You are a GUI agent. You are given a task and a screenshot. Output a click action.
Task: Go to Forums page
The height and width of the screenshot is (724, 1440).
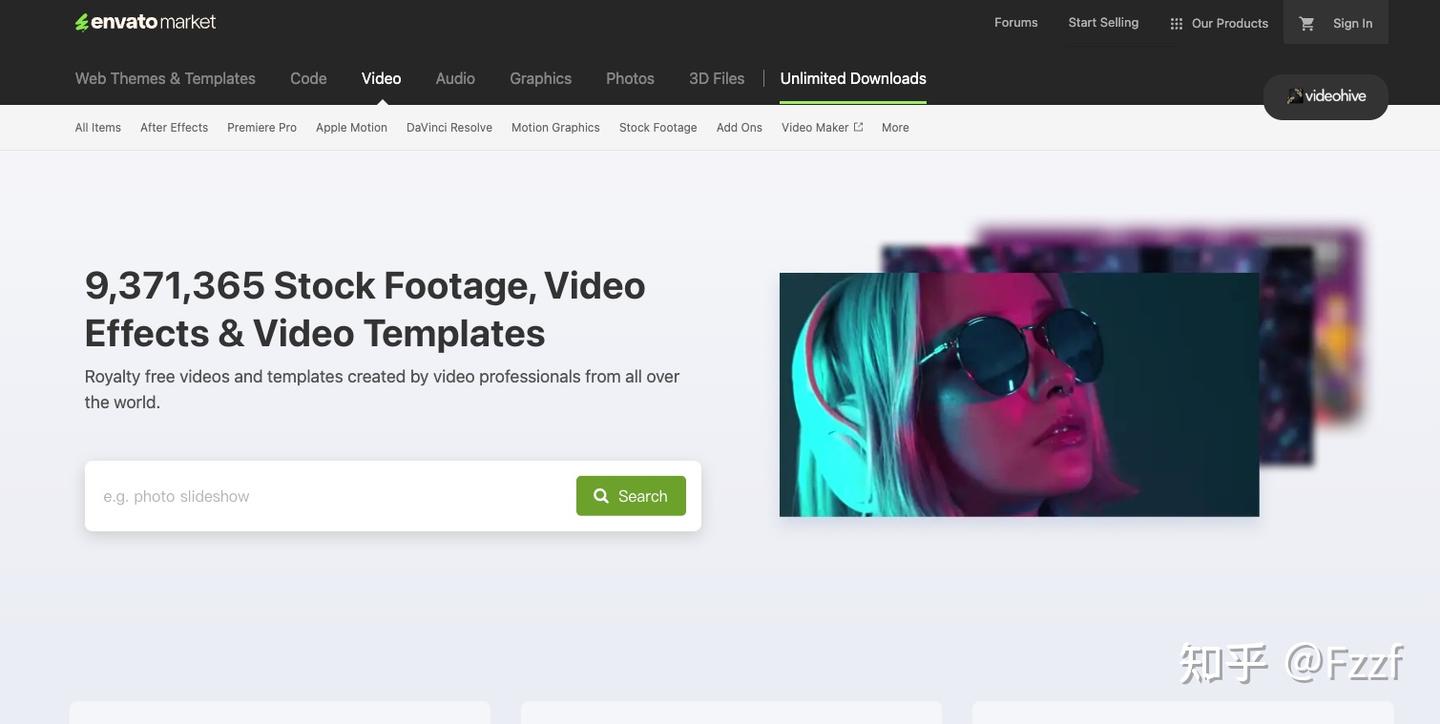click(1016, 22)
